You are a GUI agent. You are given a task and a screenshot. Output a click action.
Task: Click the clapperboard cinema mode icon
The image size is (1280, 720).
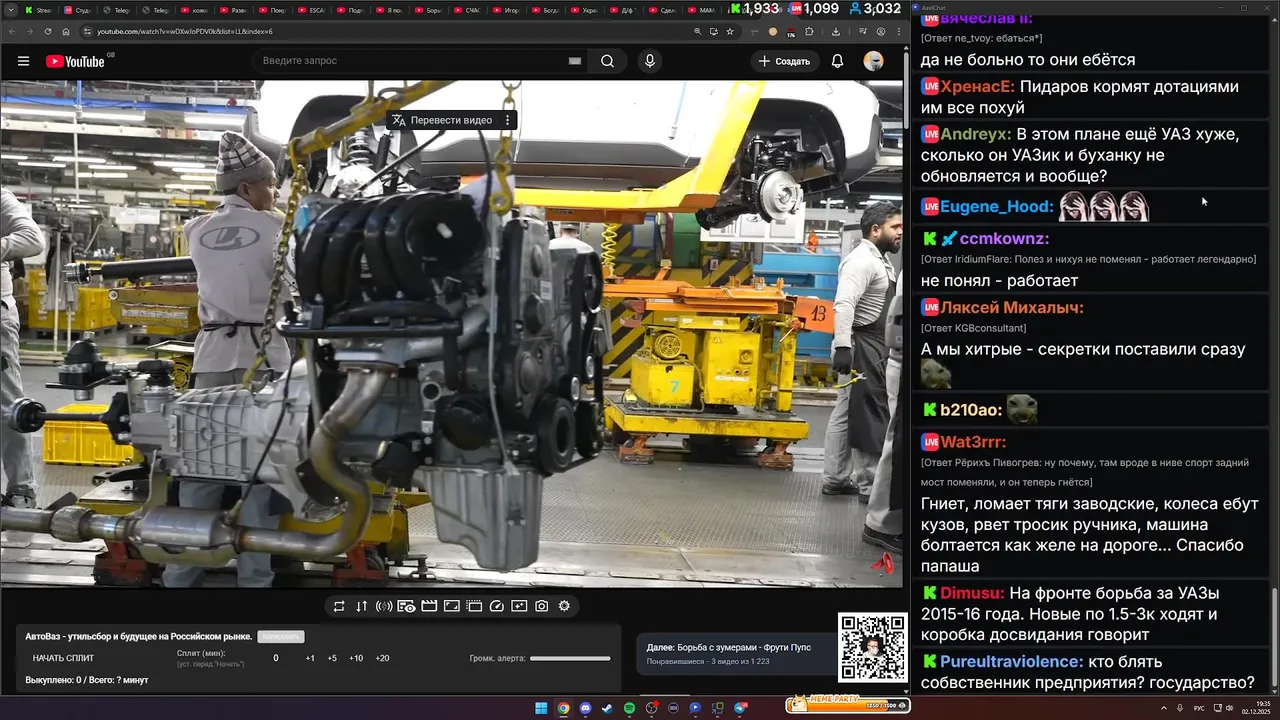(x=429, y=606)
